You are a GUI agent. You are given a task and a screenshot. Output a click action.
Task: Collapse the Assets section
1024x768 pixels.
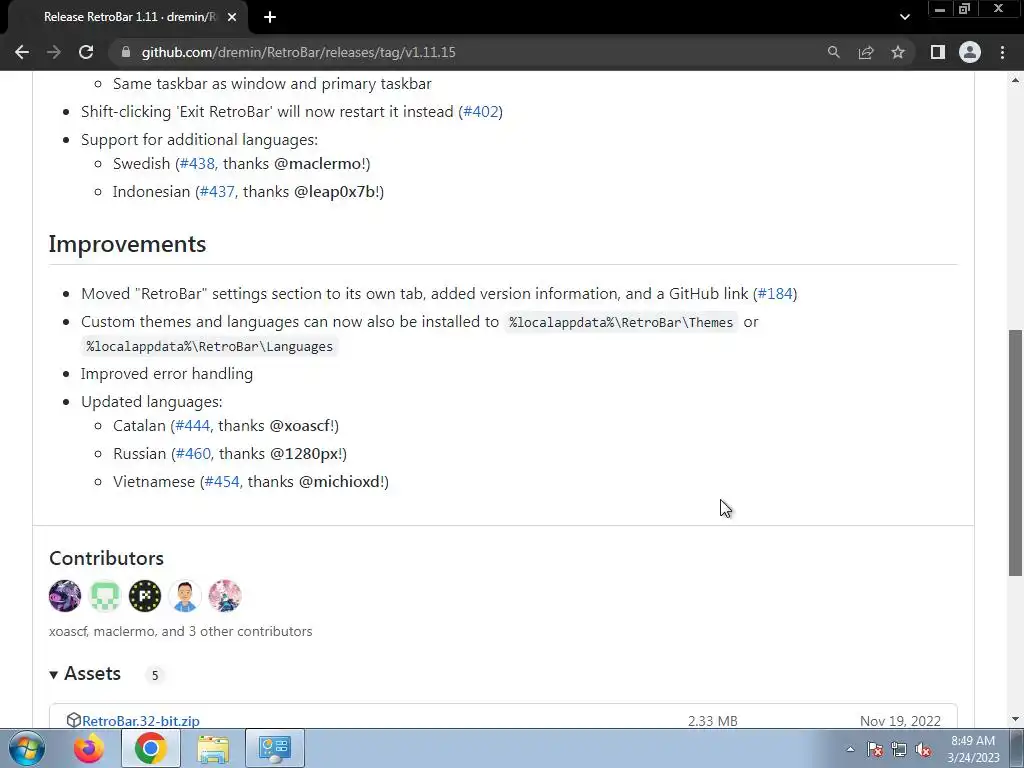click(x=86, y=674)
